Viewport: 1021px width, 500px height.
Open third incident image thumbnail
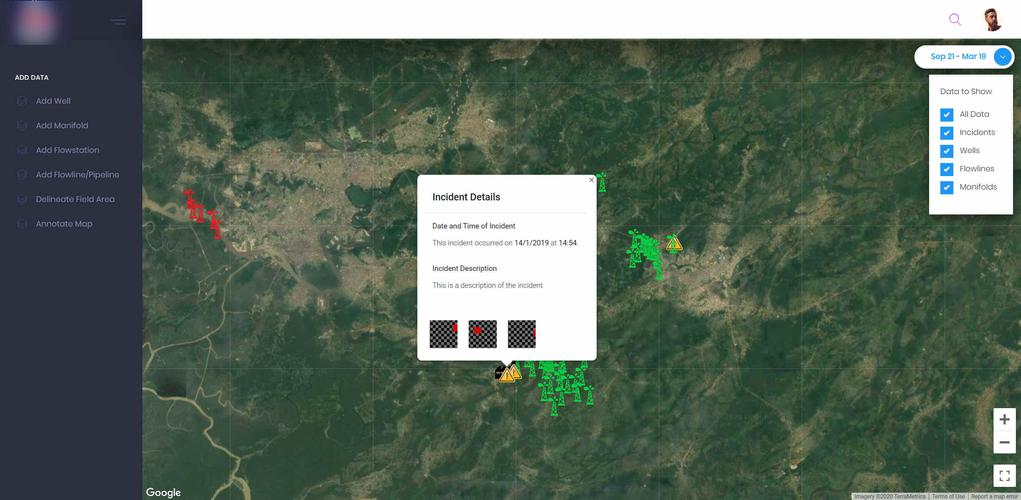[x=522, y=334]
